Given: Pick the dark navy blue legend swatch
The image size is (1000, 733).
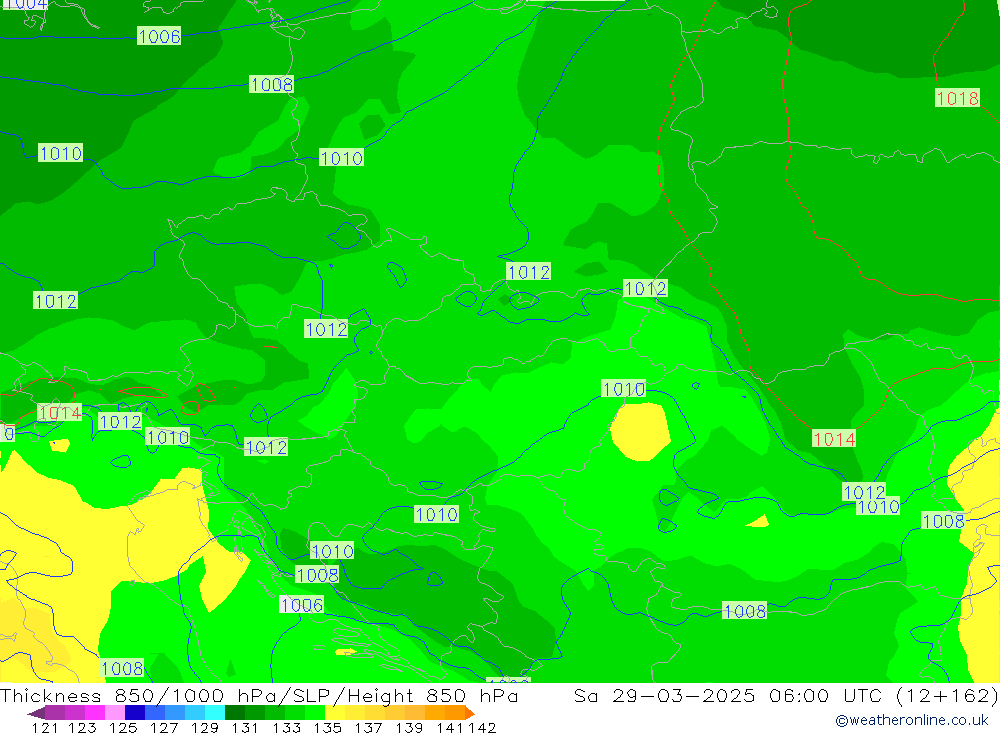Looking at the screenshot, I should [x=135, y=713].
